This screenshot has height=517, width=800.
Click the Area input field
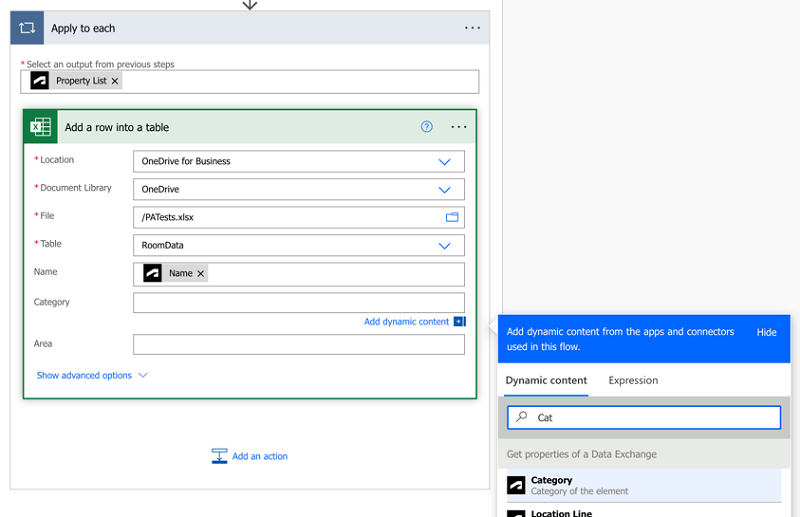tap(299, 344)
